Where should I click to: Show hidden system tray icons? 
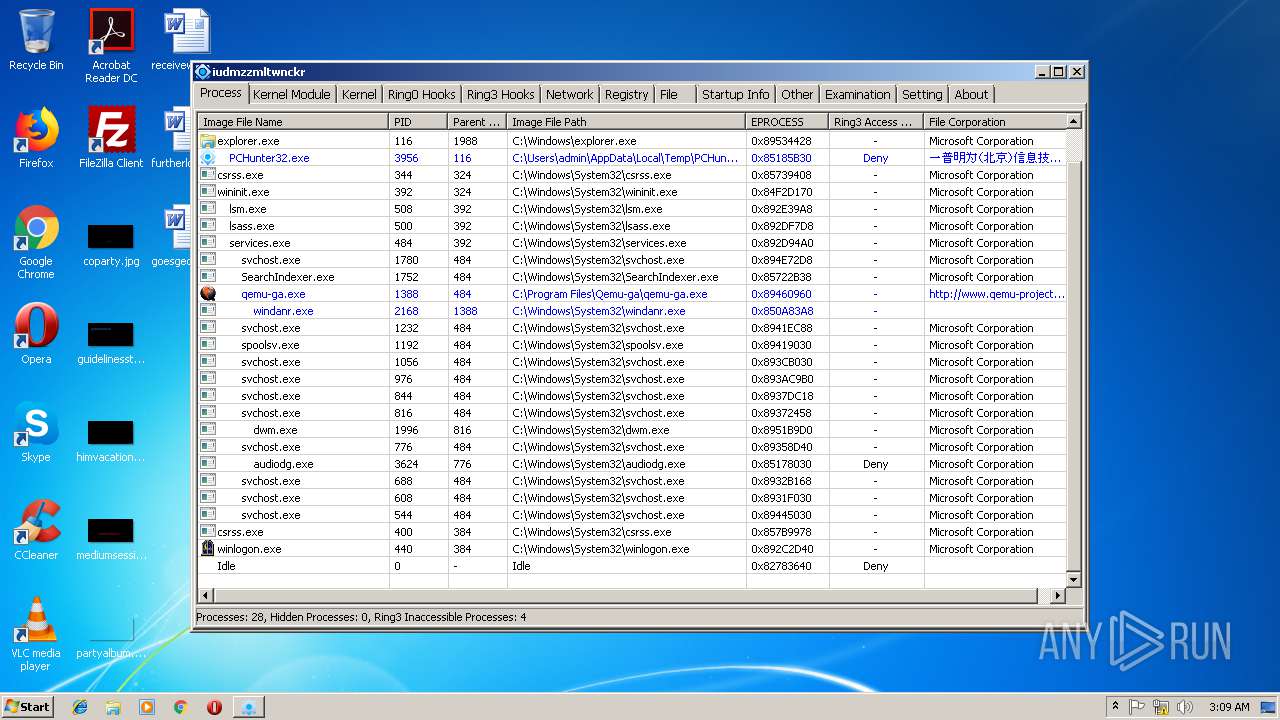point(1115,707)
